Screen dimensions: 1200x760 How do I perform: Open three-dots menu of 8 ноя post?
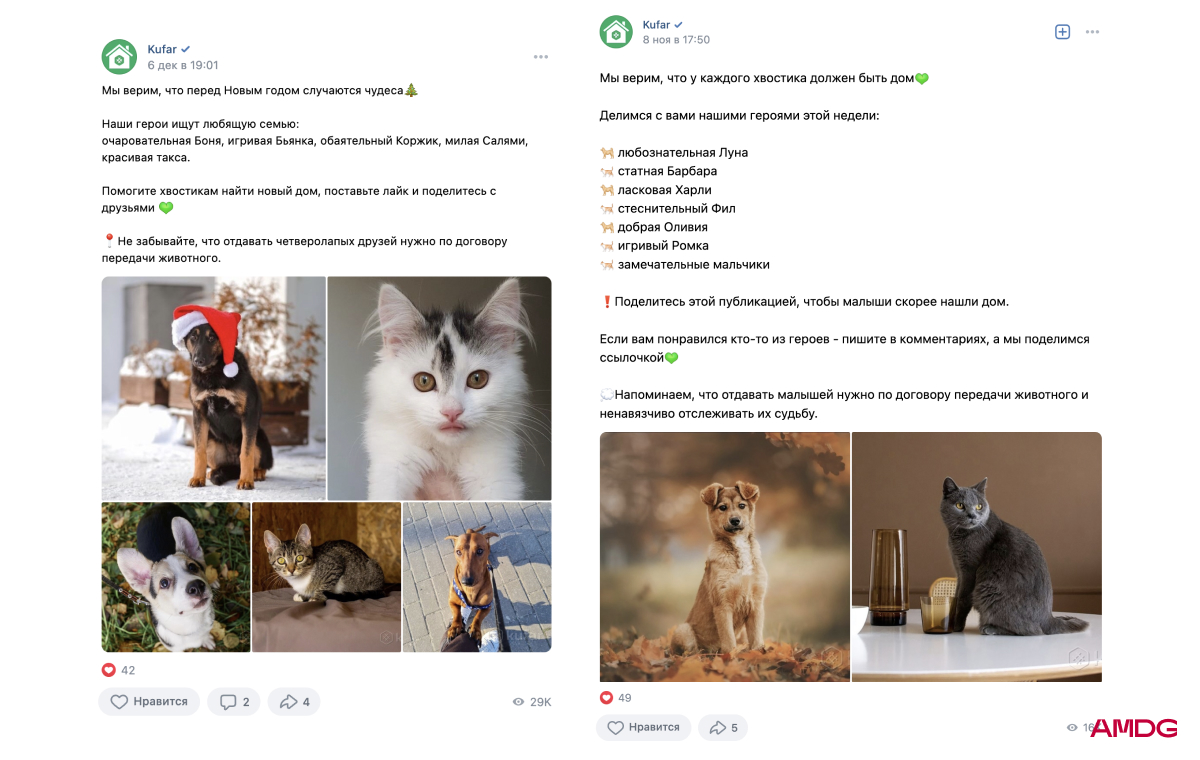point(1092,32)
